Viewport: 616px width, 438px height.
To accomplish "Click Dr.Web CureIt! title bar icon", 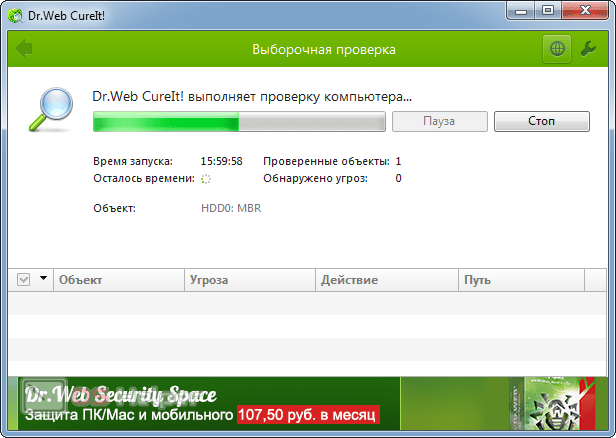I will (15, 16).
